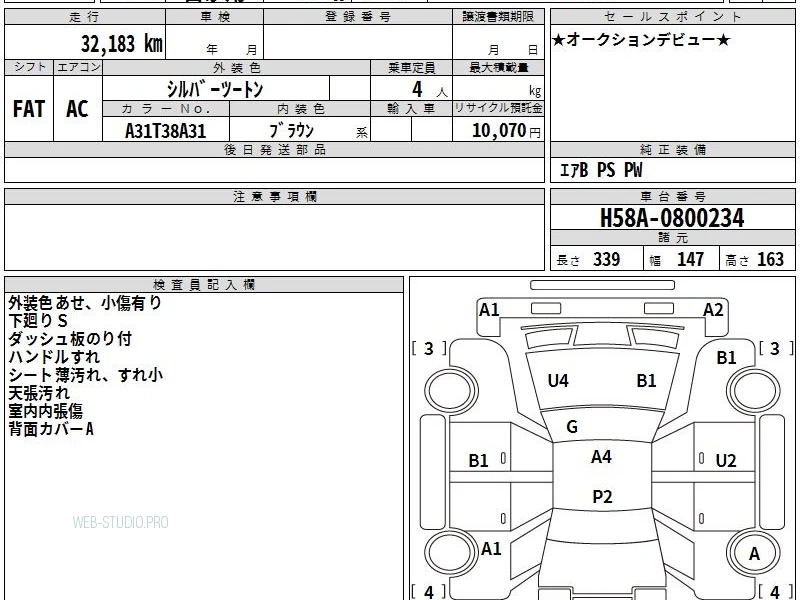
Task: Select the 走行 column header
Action: point(85,17)
